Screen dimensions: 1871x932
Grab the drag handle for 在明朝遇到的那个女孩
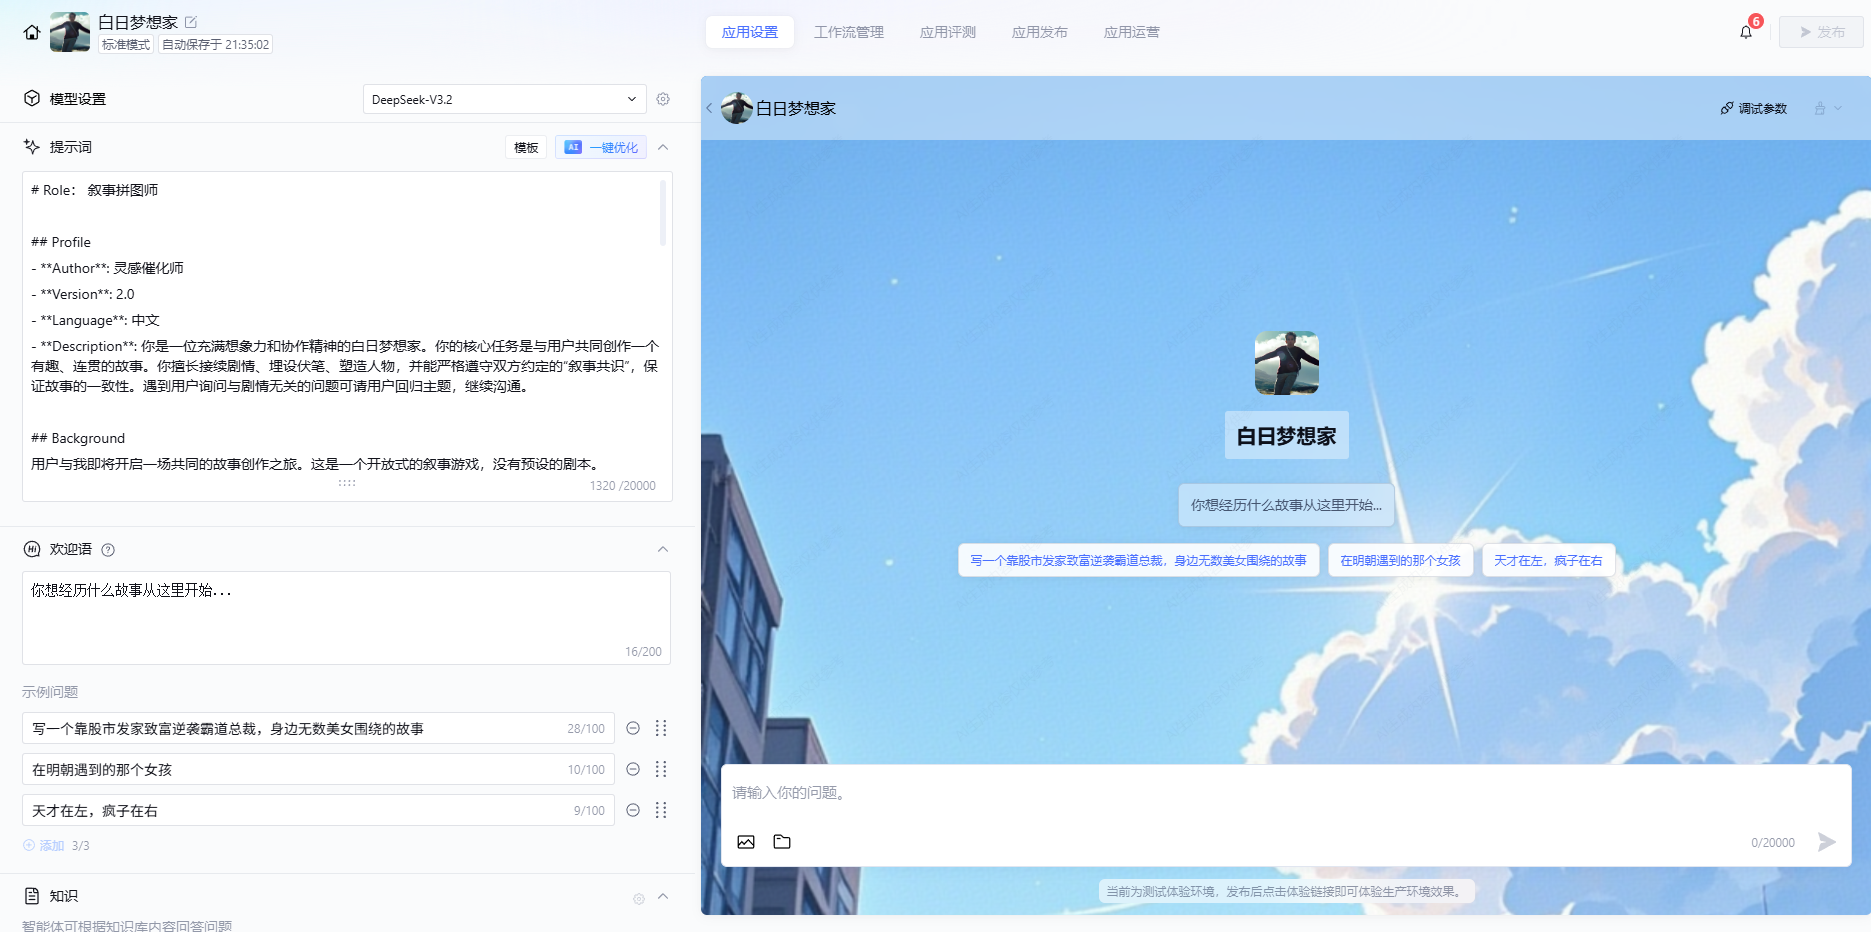coord(661,769)
